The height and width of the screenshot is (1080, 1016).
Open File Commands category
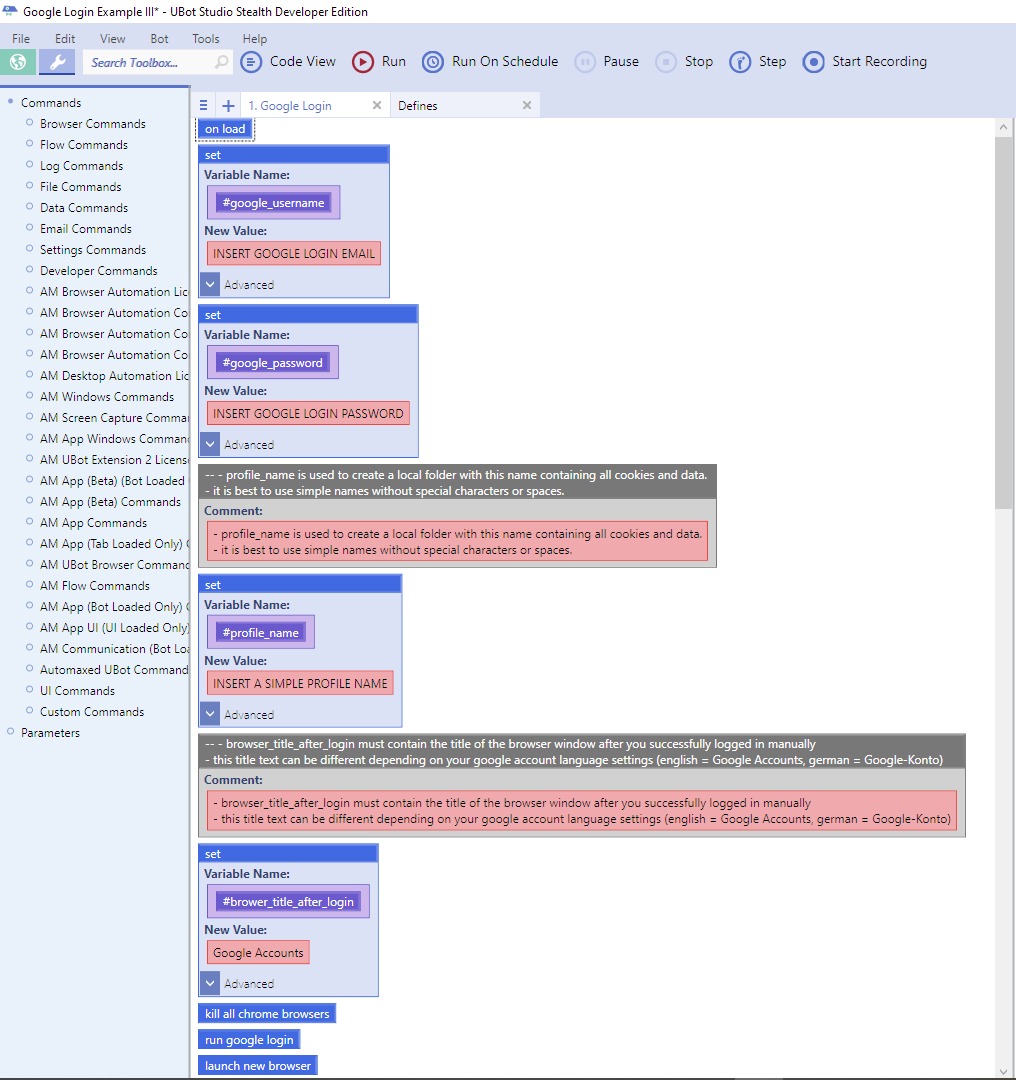(x=80, y=187)
